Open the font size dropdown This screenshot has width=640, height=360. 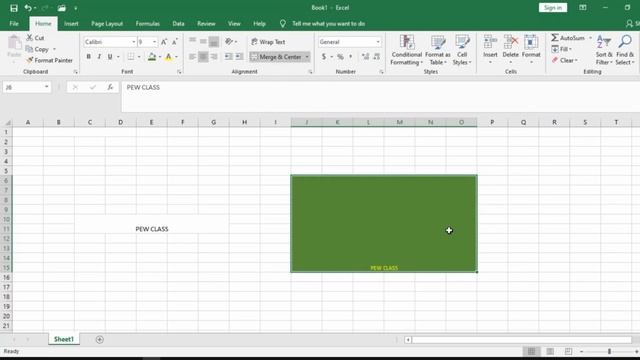click(154, 42)
